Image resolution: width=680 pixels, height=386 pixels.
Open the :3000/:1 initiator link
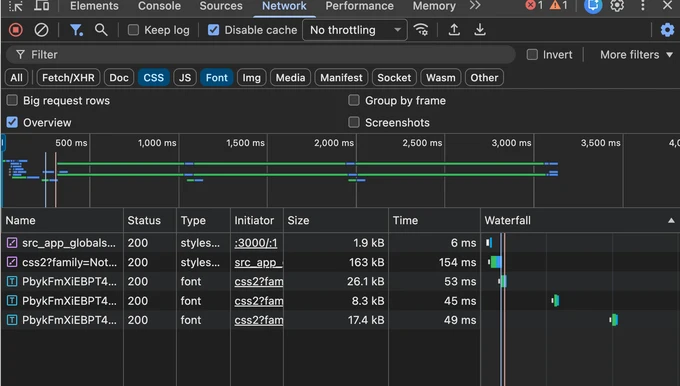(255, 243)
